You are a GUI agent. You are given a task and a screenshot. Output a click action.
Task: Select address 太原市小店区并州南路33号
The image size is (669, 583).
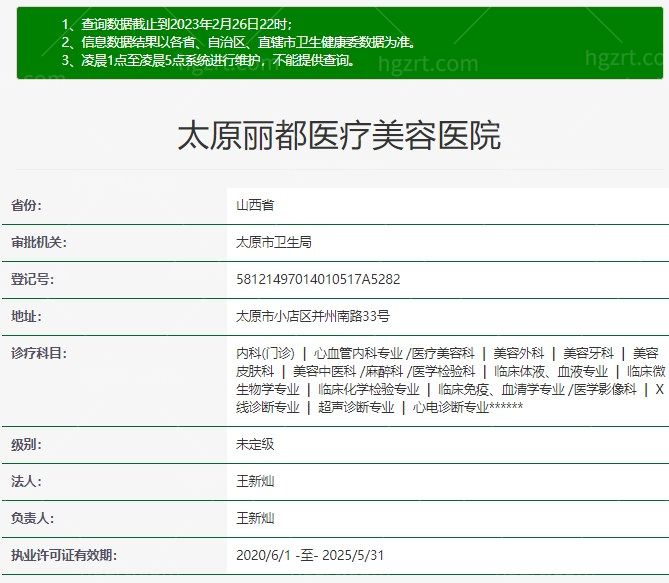tap(313, 316)
